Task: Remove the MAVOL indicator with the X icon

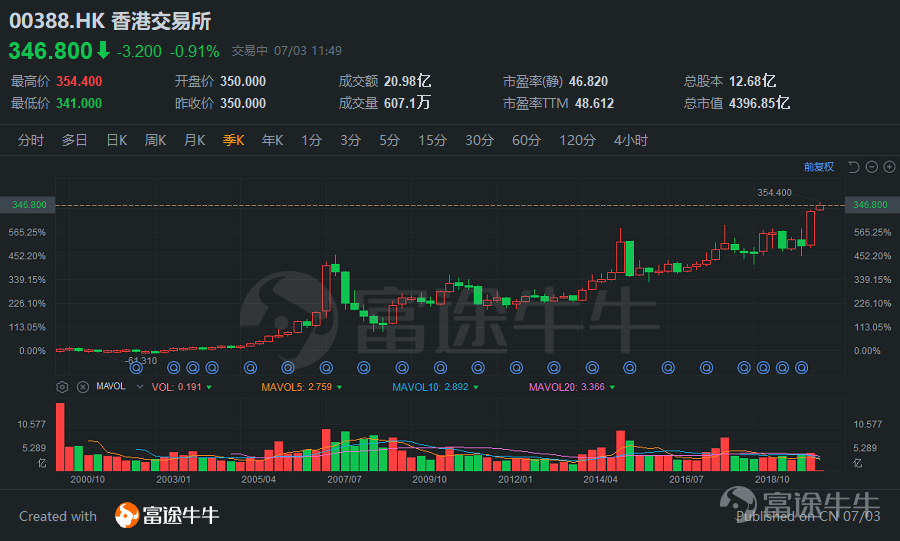Action: 83,387
